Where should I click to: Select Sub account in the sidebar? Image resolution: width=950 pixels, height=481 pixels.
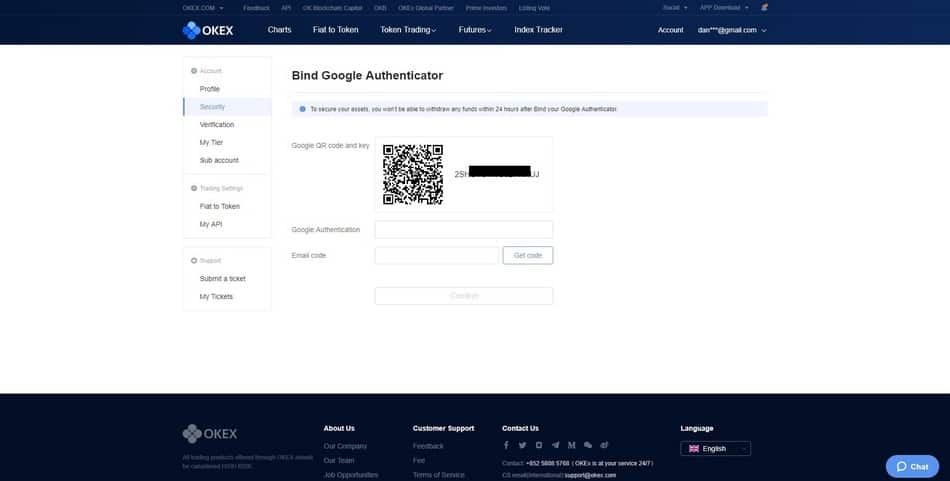219,161
